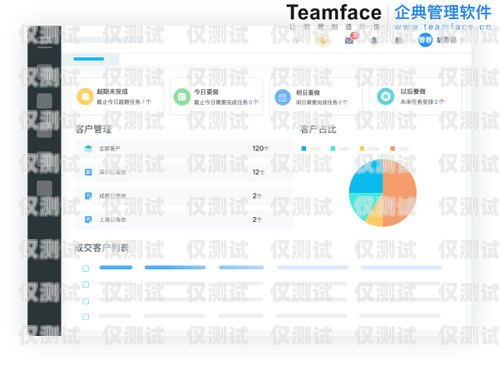Click the 120个 customer count

point(261,148)
